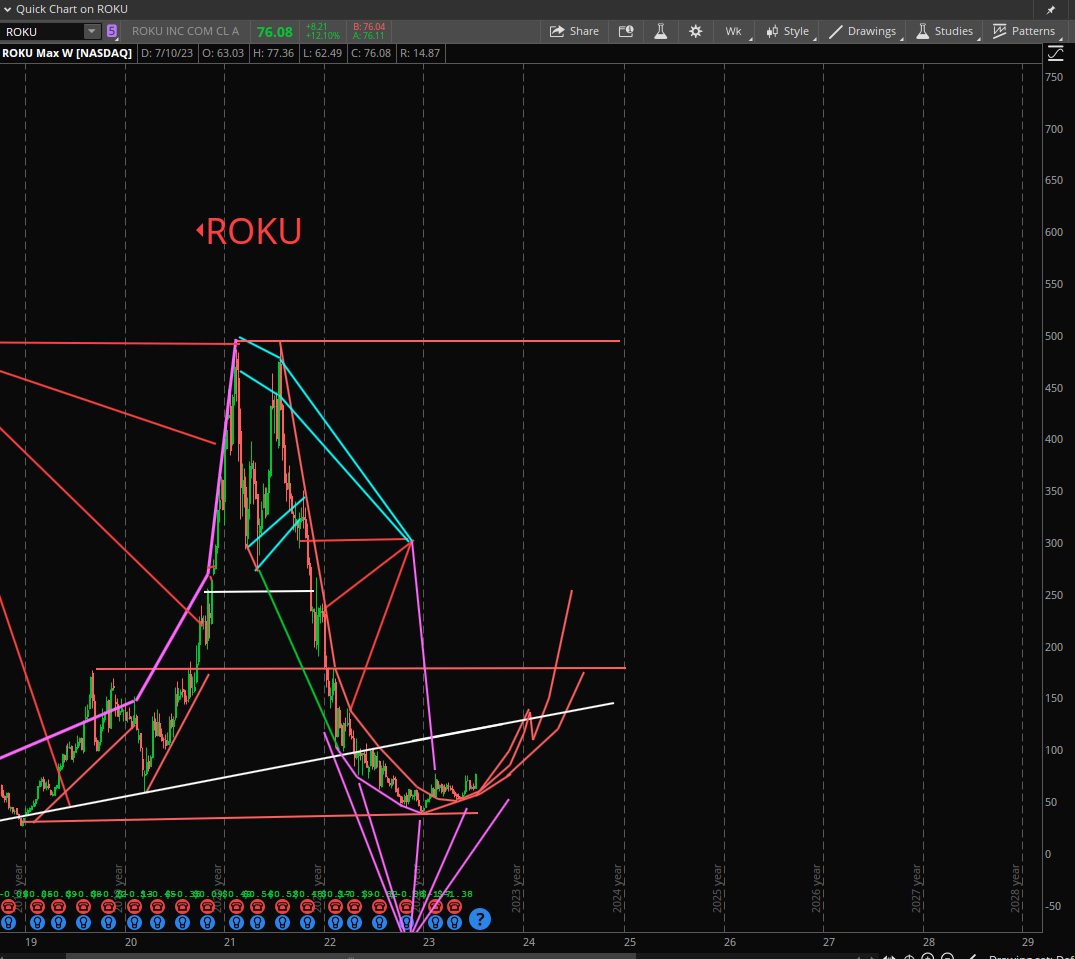Expand the ROKU symbol box dropdown arrow

92,31
